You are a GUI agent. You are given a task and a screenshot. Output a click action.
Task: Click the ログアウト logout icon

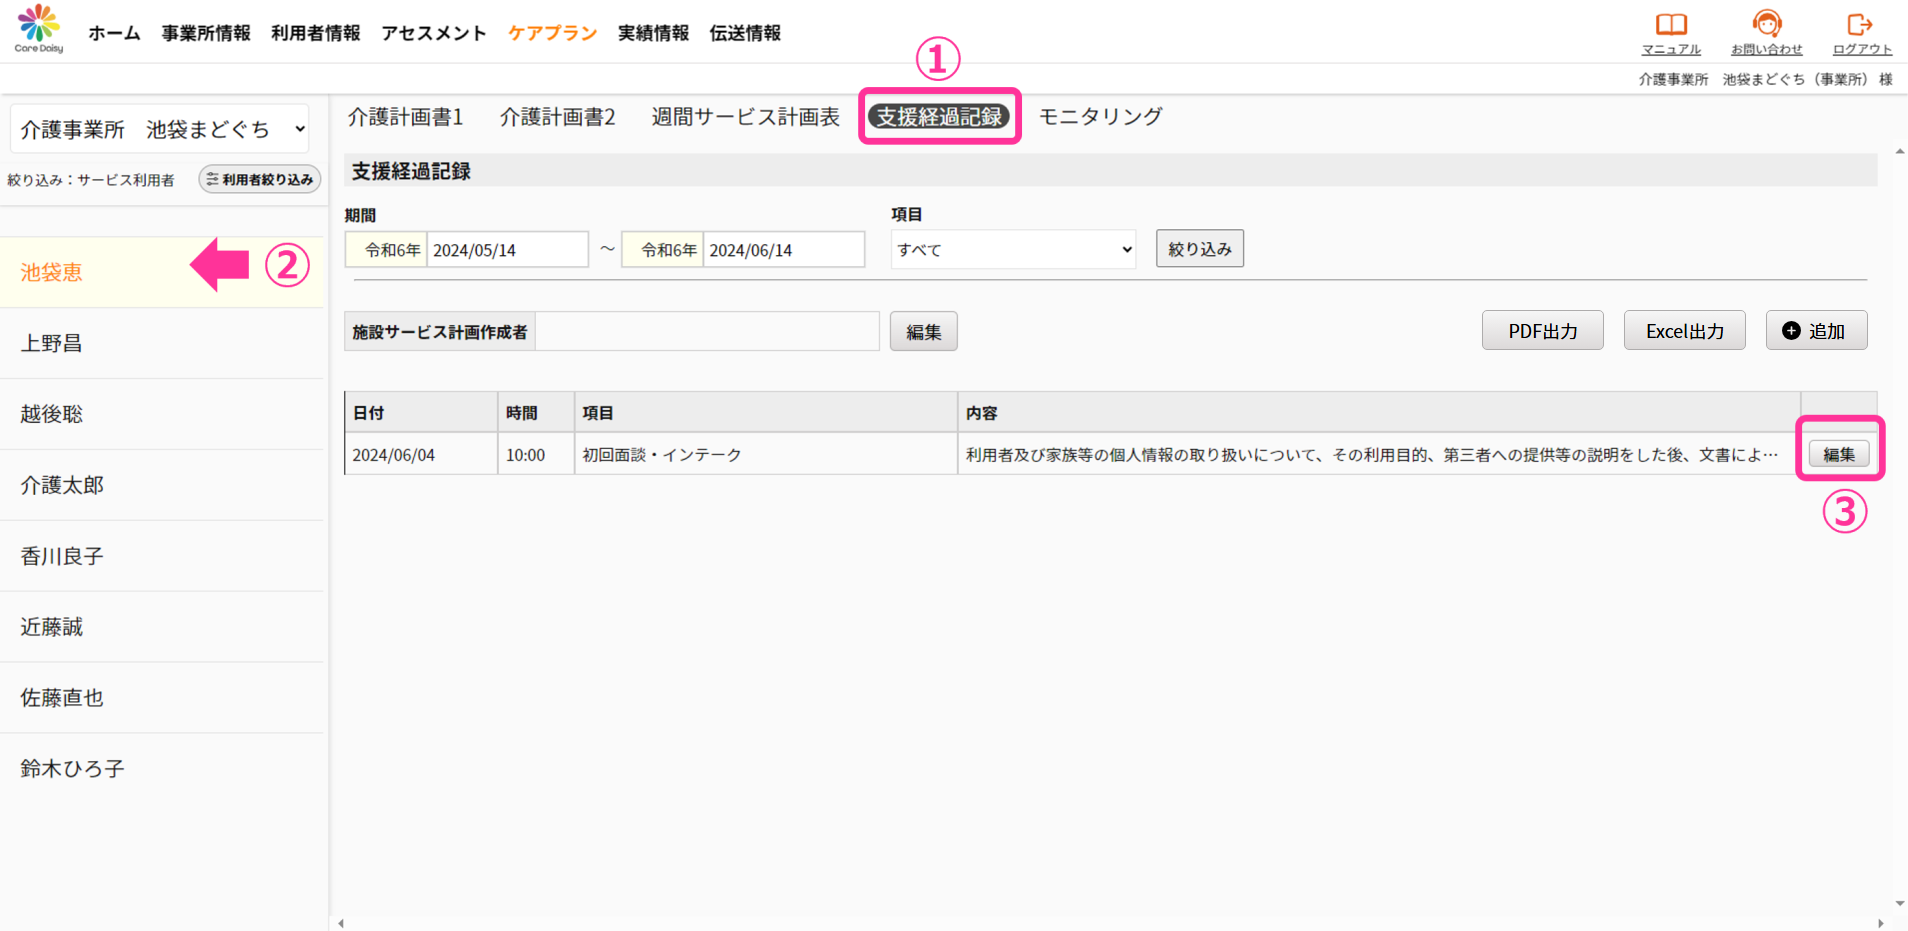[1860, 24]
